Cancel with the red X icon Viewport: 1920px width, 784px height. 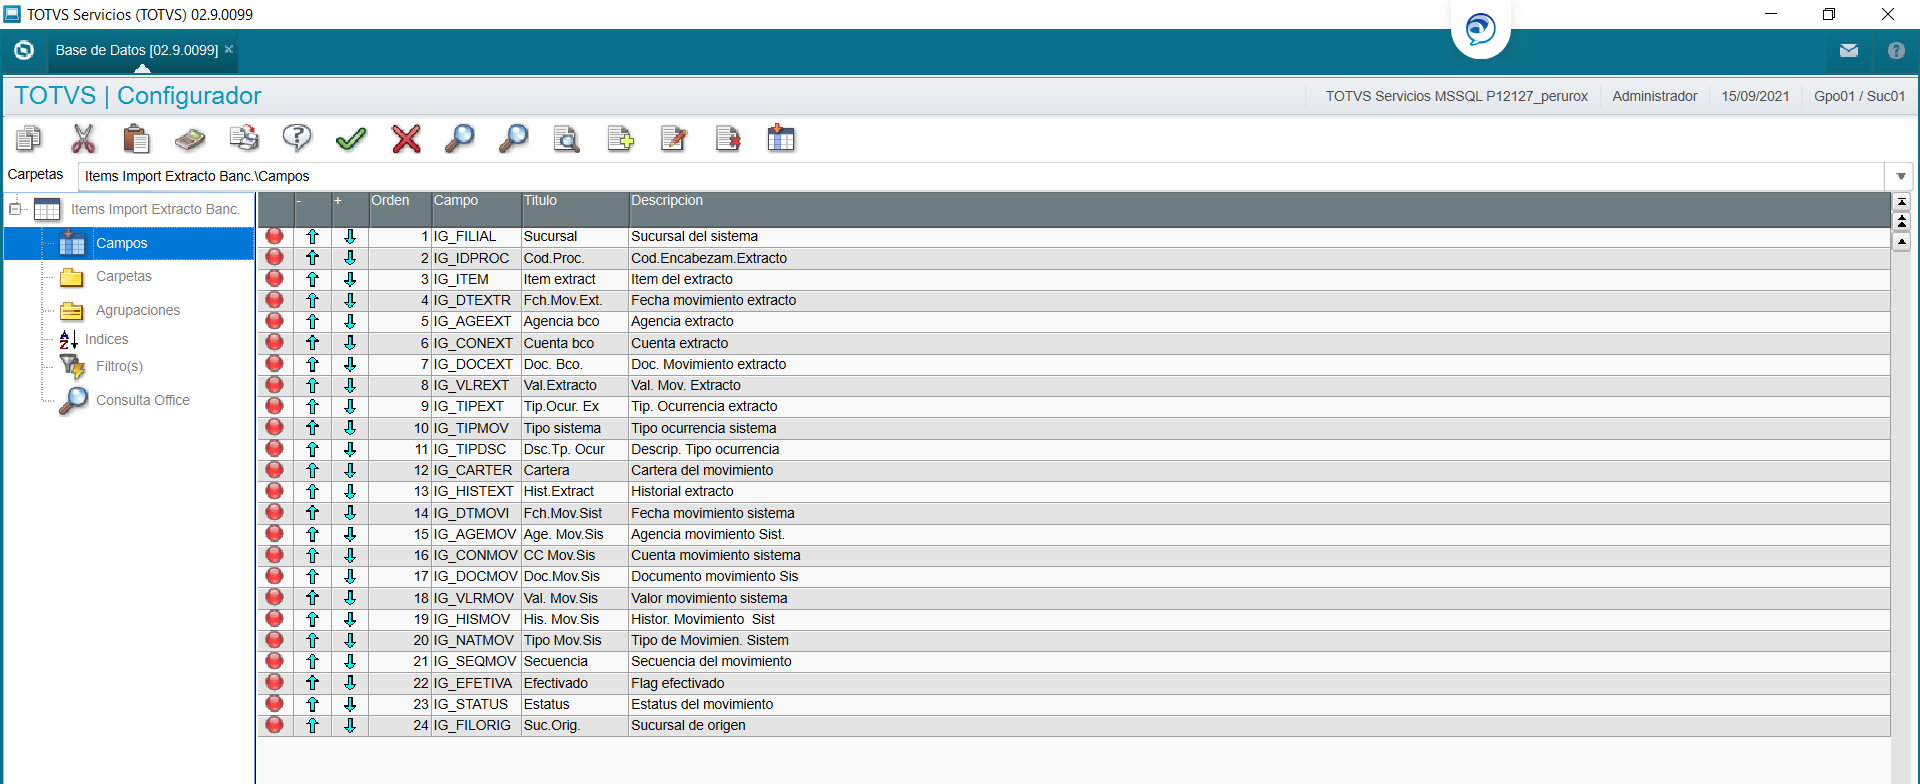[x=406, y=138]
